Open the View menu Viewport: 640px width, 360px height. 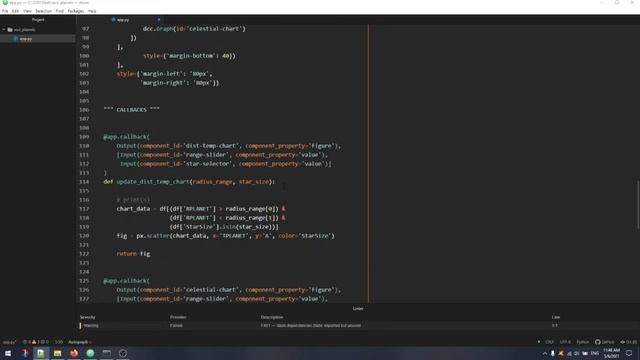(27, 11)
